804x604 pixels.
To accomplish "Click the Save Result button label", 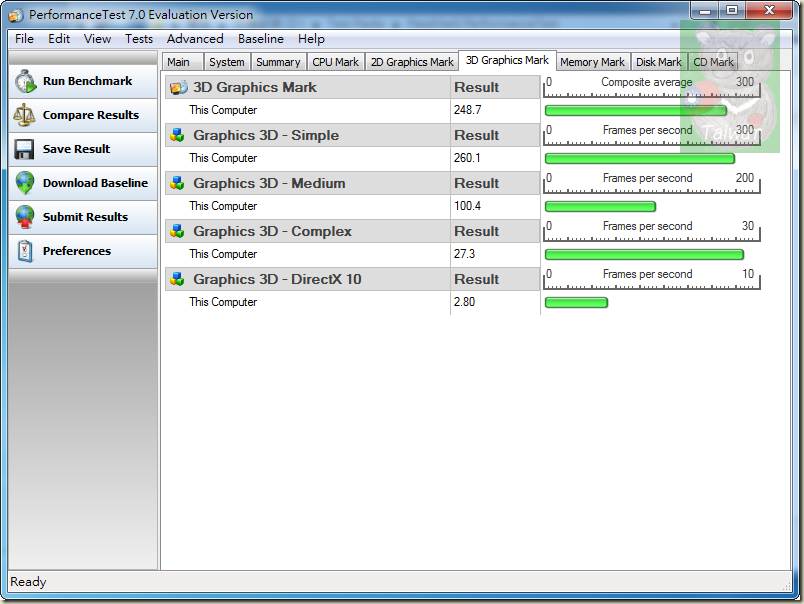I will click(76, 149).
